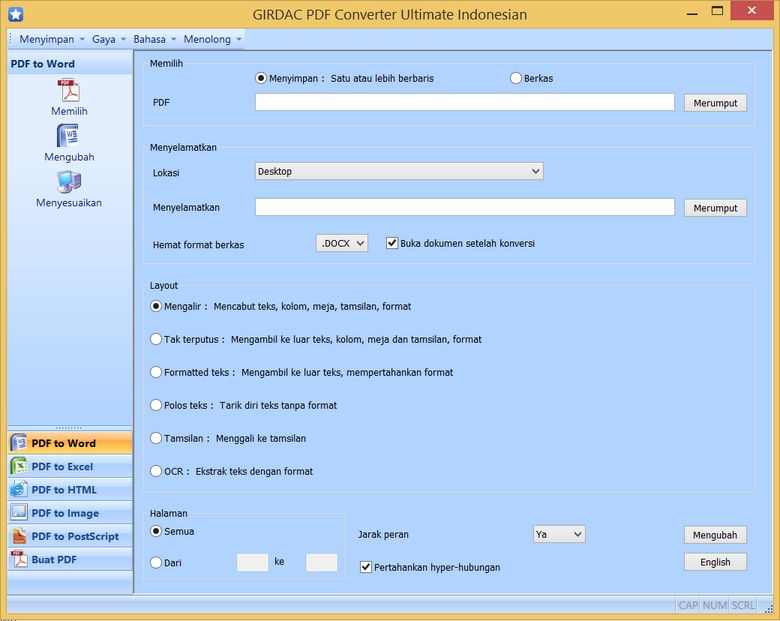Image resolution: width=780 pixels, height=621 pixels.
Task: Select the Semua pages radio button
Action: pos(156,531)
